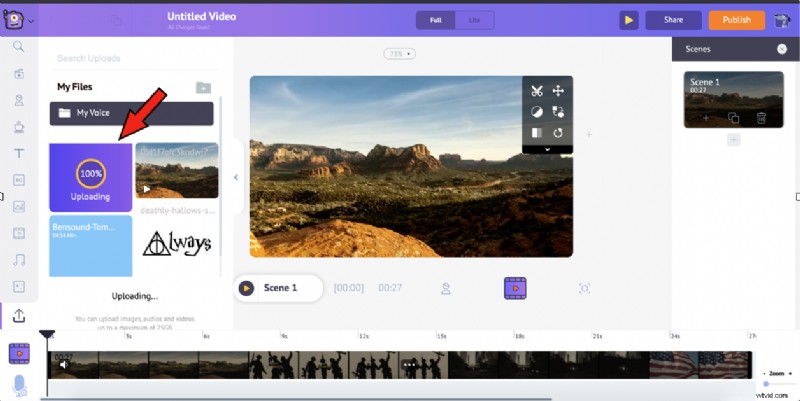
Task: Collapse the uploads side panel
Action: [236, 177]
